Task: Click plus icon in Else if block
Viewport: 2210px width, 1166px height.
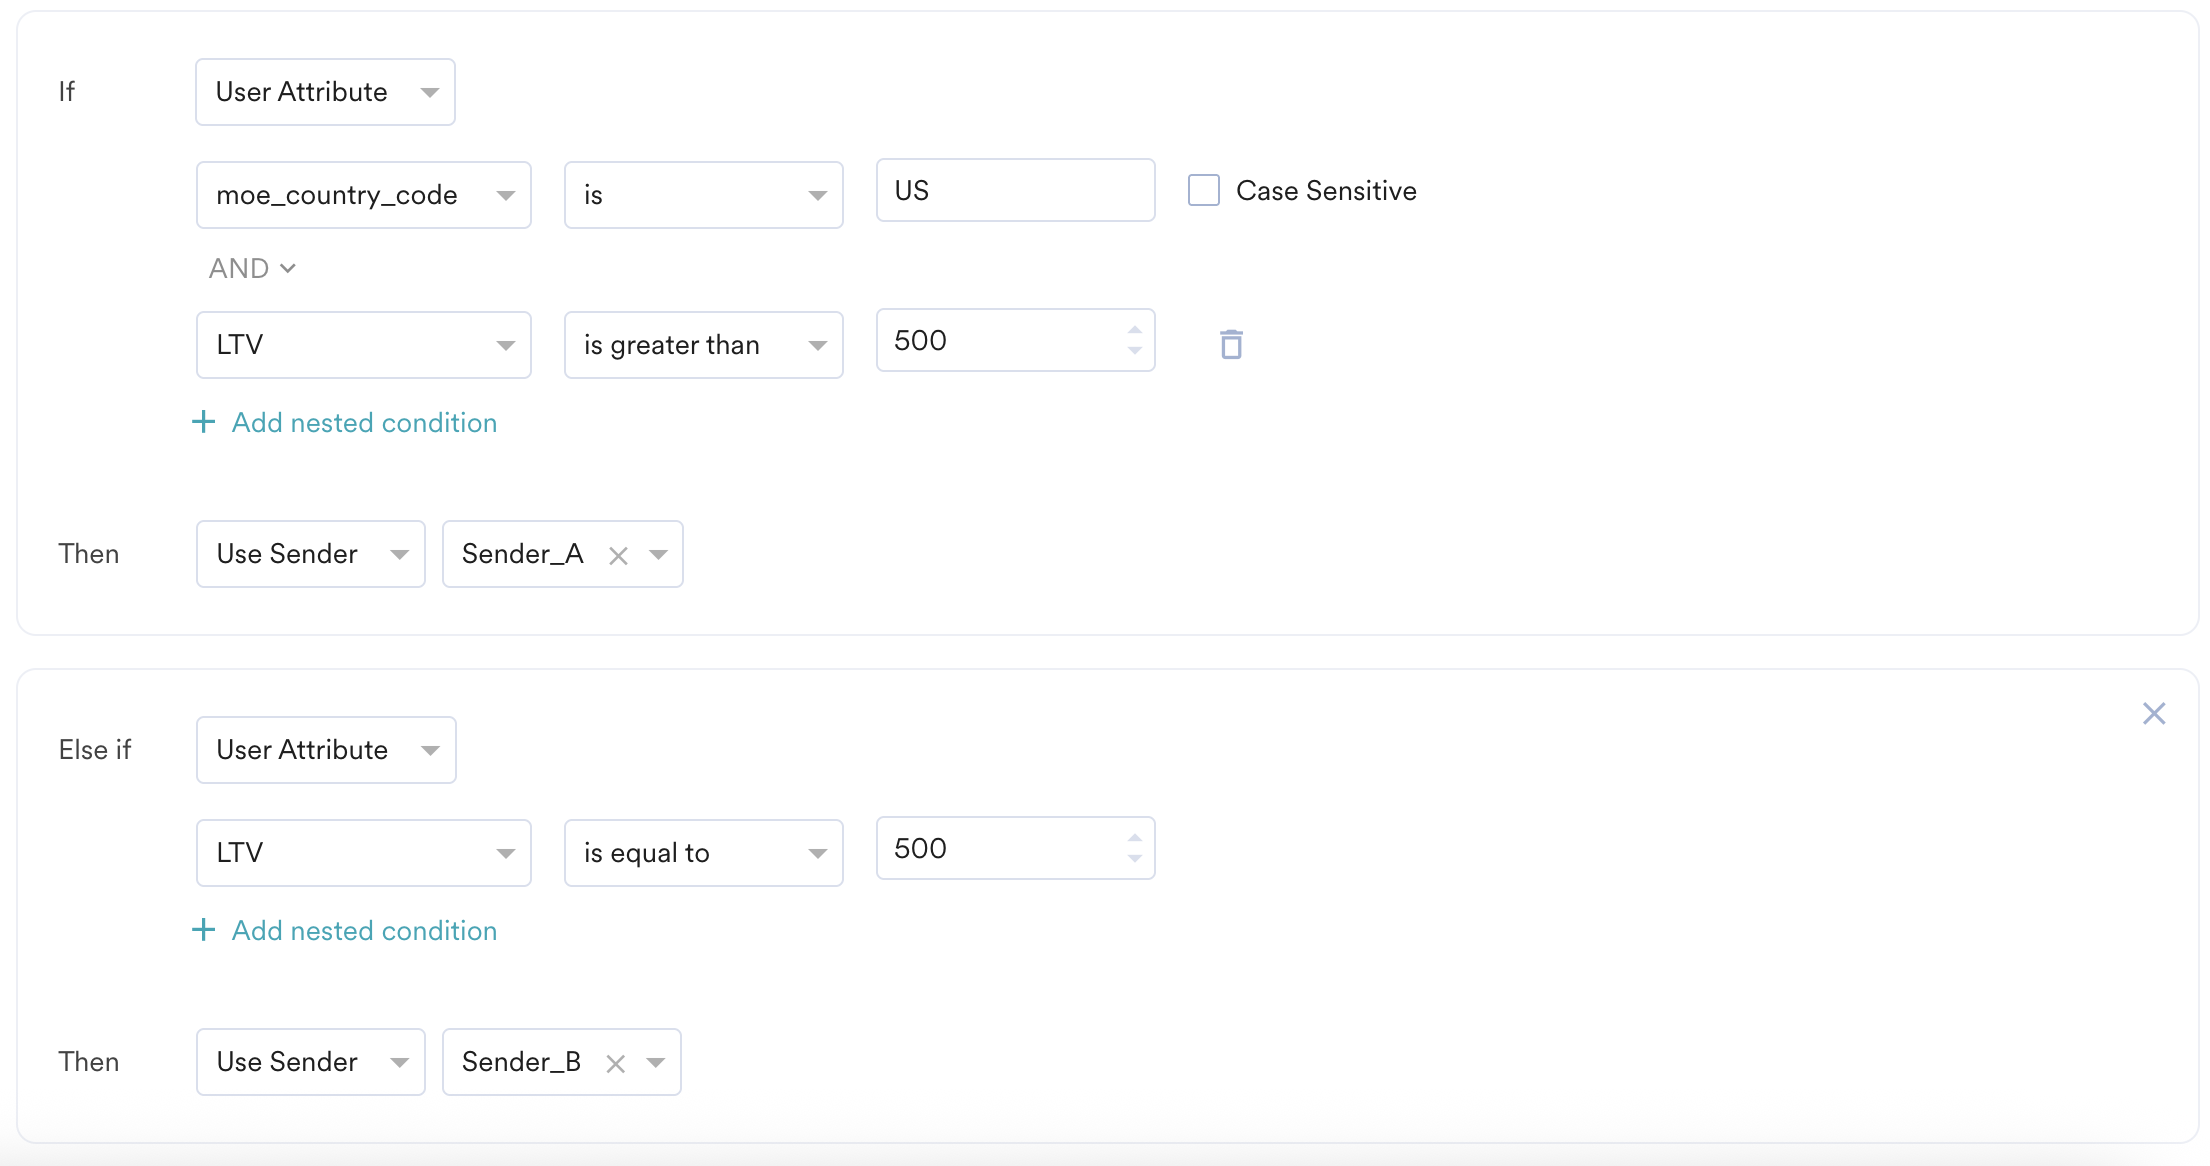Action: tap(203, 930)
